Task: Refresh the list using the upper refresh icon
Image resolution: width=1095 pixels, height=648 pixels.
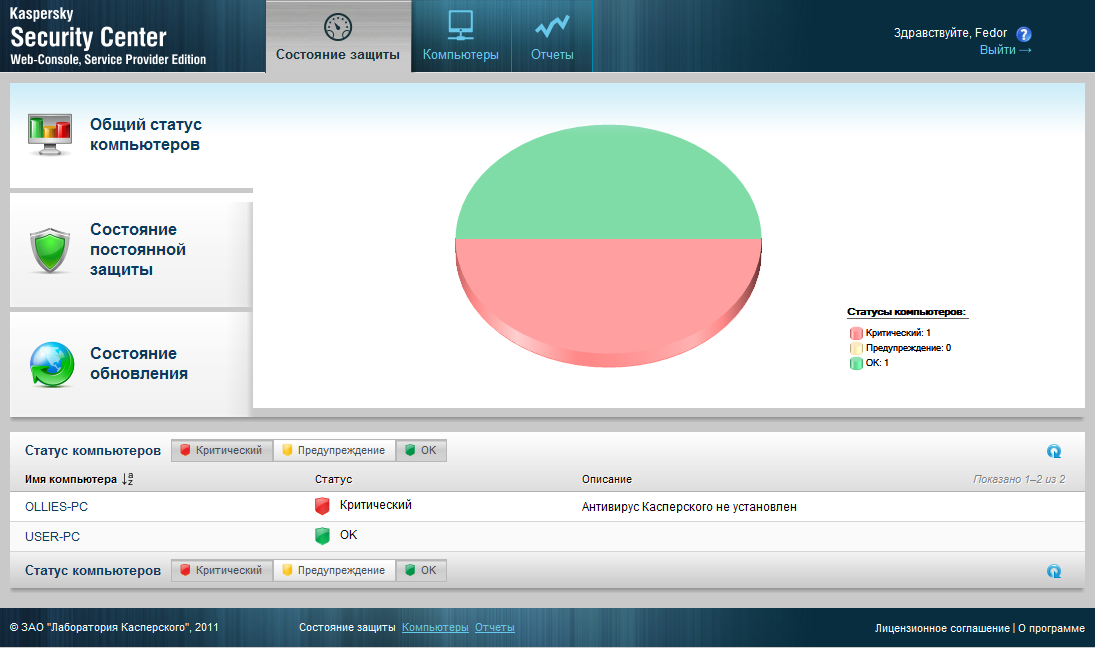Action: coord(1054,451)
